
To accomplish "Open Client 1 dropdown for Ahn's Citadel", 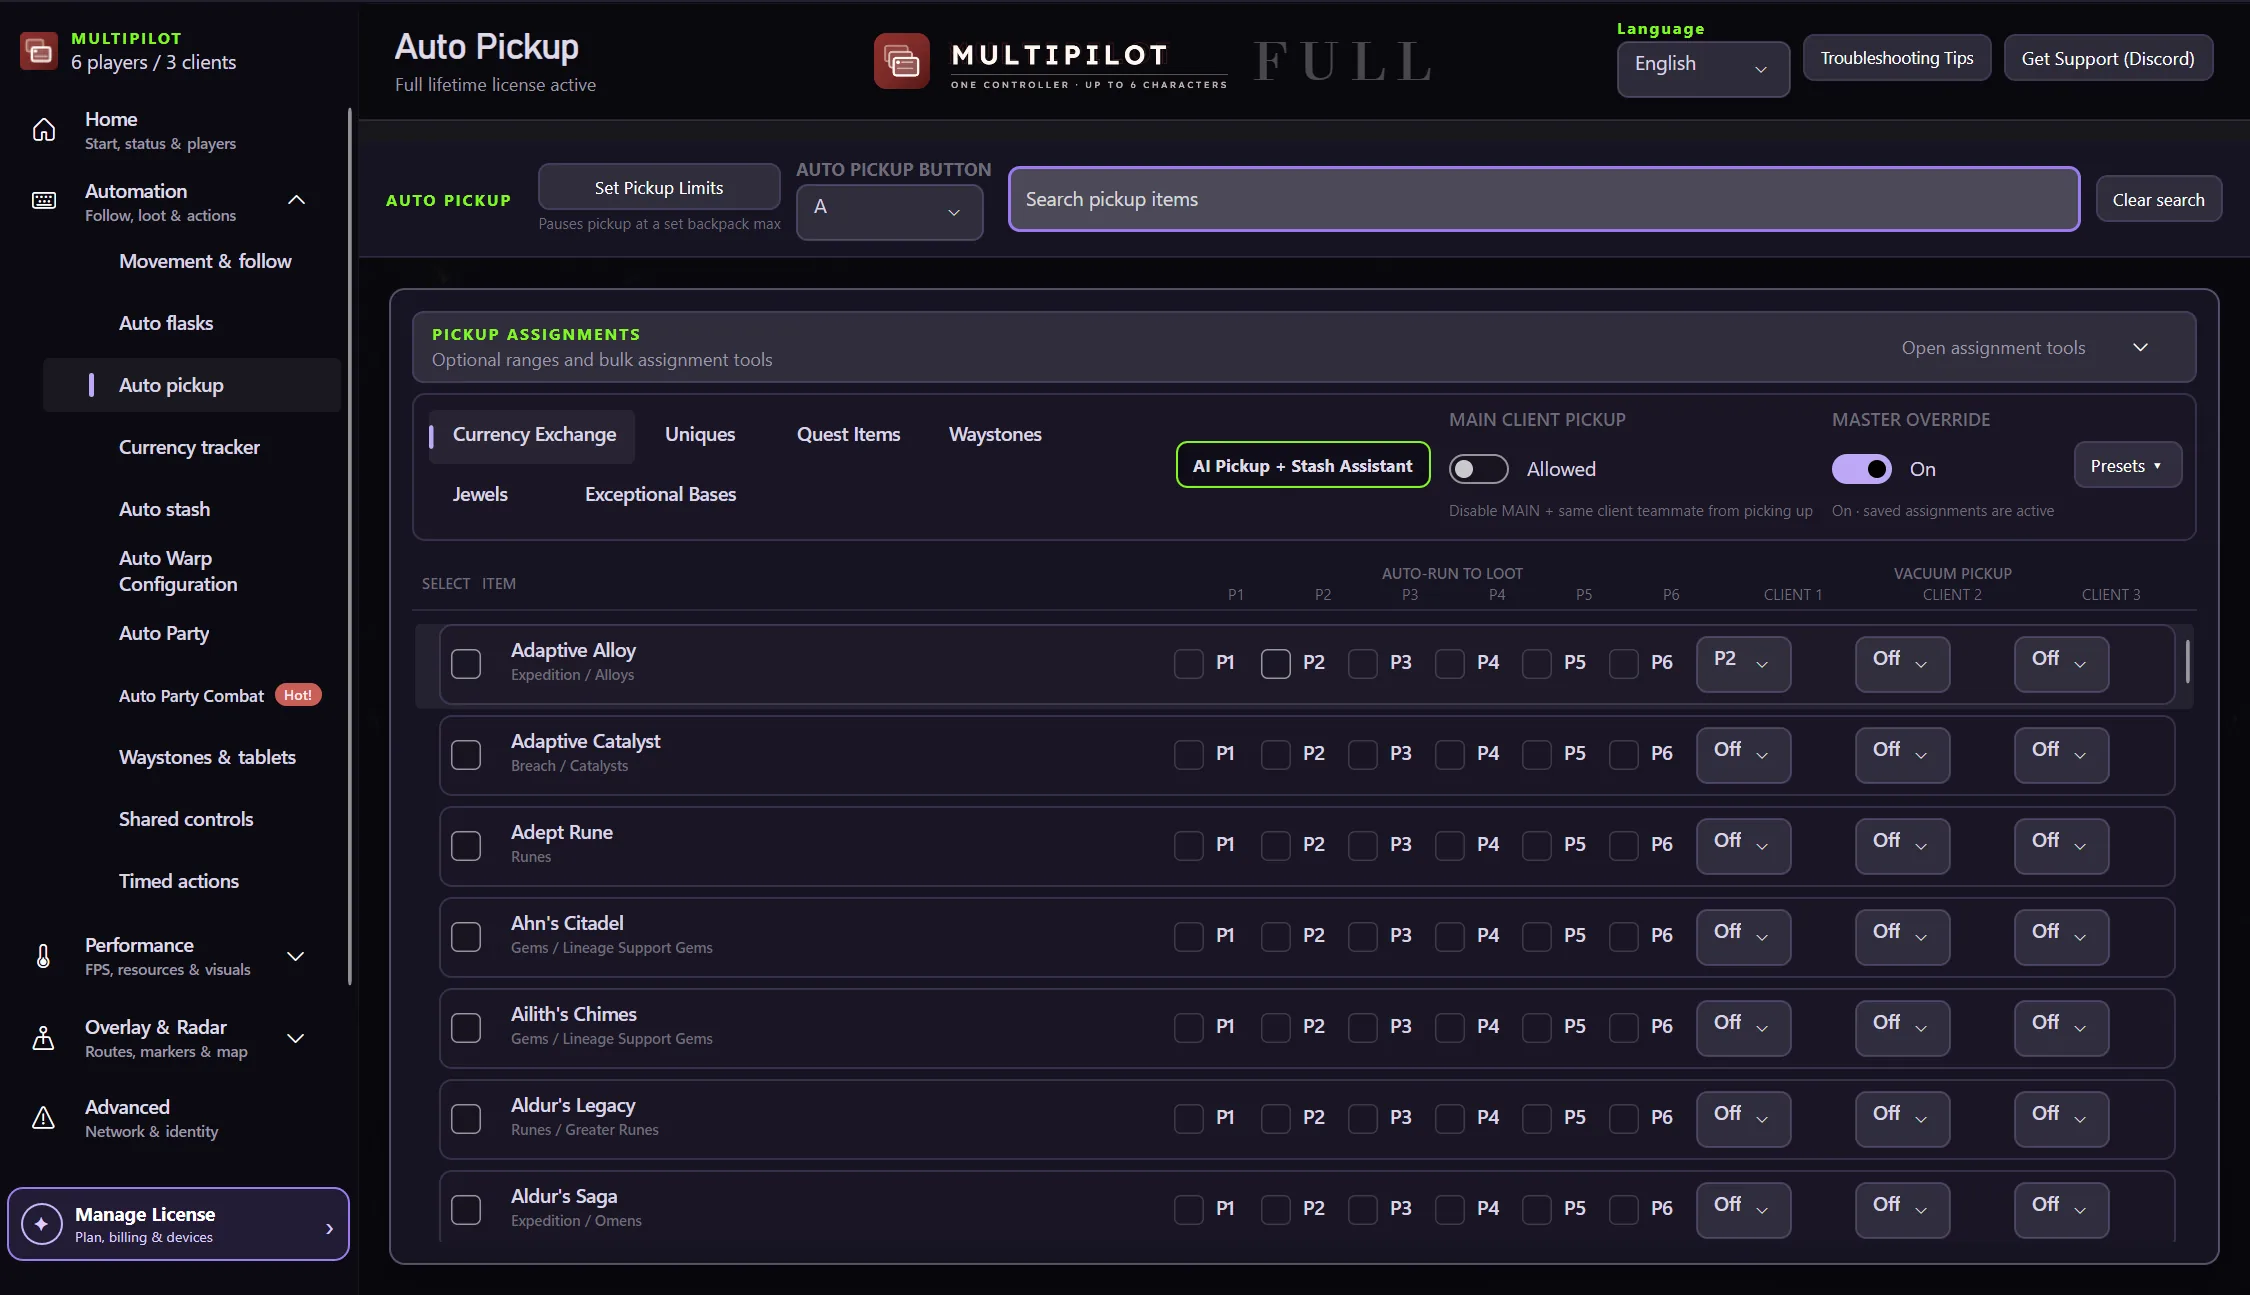I will pyautogui.click(x=1743, y=937).
